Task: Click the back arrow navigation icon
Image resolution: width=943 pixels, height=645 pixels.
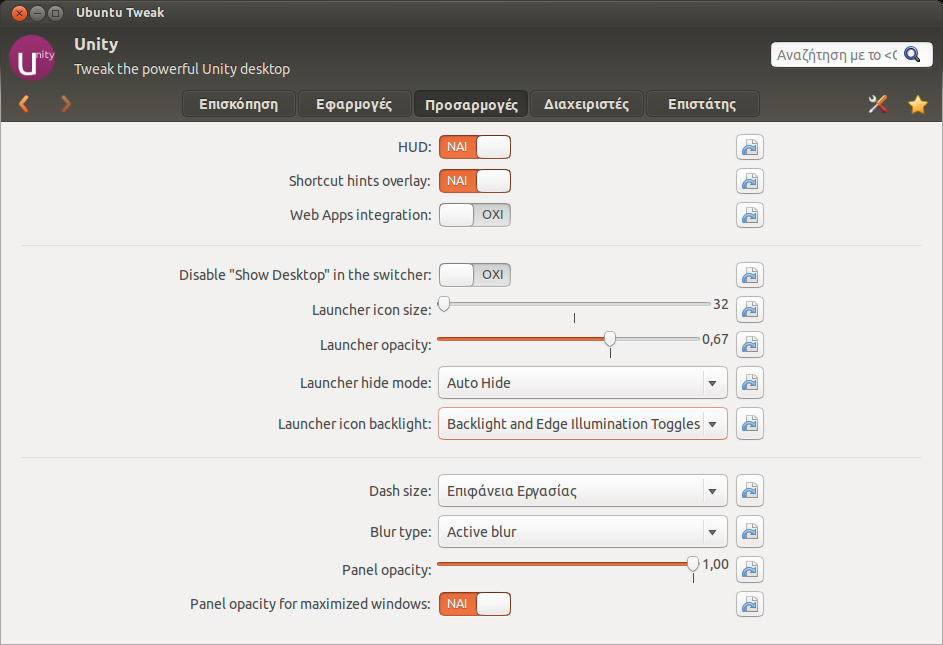Action: tap(24, 104)
